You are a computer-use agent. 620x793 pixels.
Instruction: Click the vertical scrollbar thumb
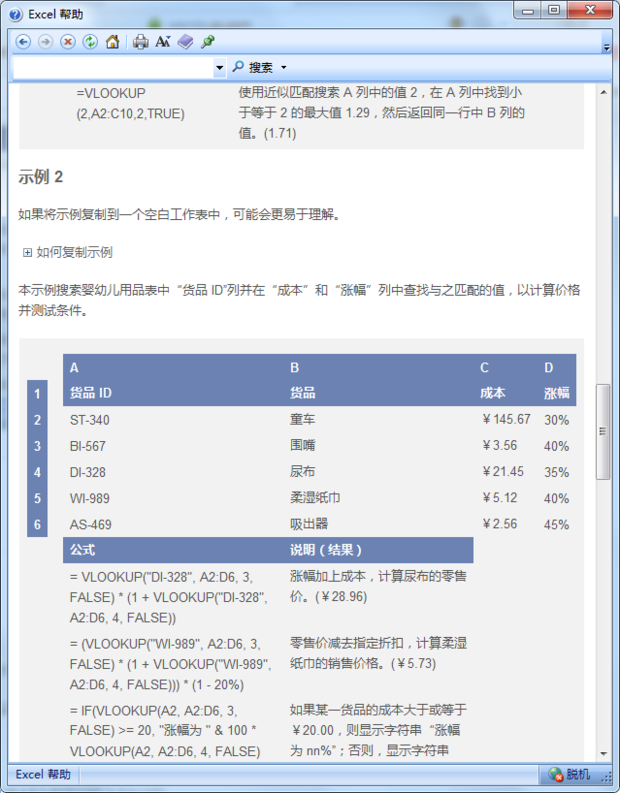(x=603, y=432)
